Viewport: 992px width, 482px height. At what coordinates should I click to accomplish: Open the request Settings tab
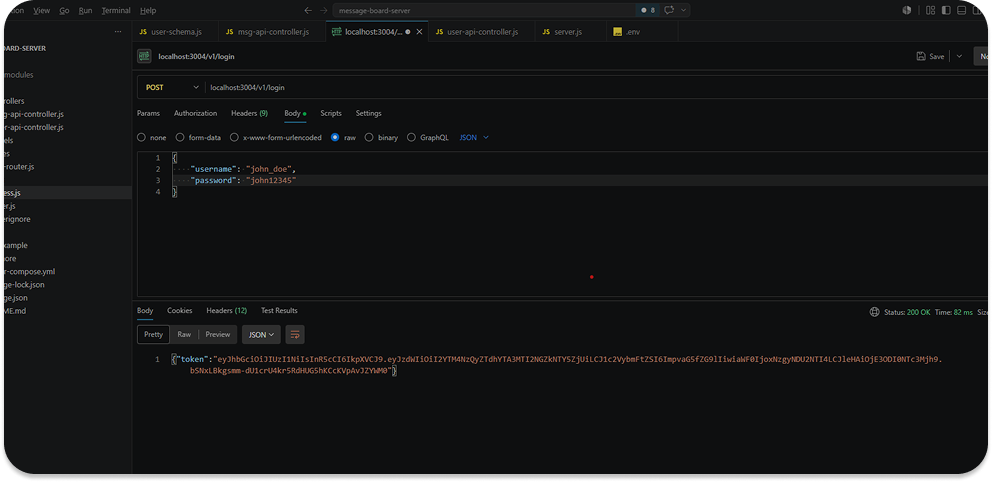[x=368, y=113]
